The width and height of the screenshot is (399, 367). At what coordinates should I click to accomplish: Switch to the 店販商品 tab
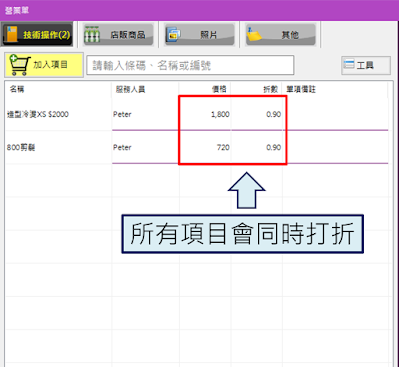pos(118,34)
